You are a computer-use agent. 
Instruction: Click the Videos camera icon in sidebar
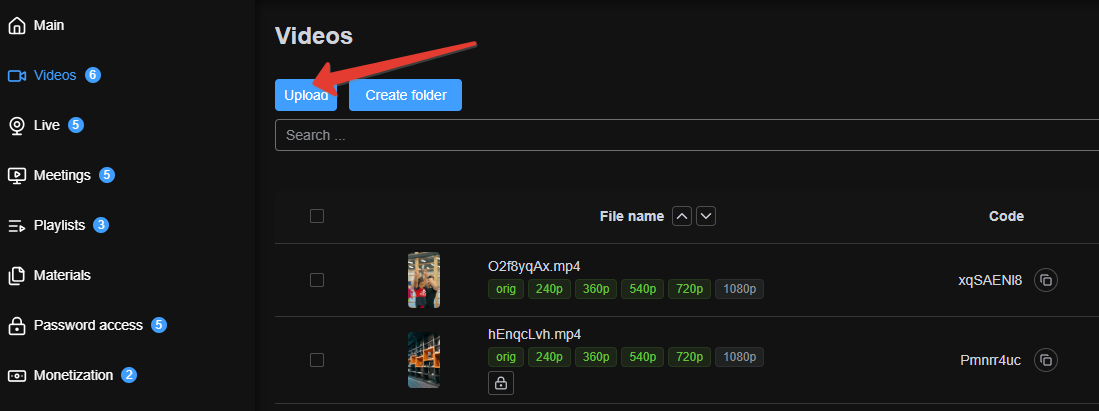17,76
